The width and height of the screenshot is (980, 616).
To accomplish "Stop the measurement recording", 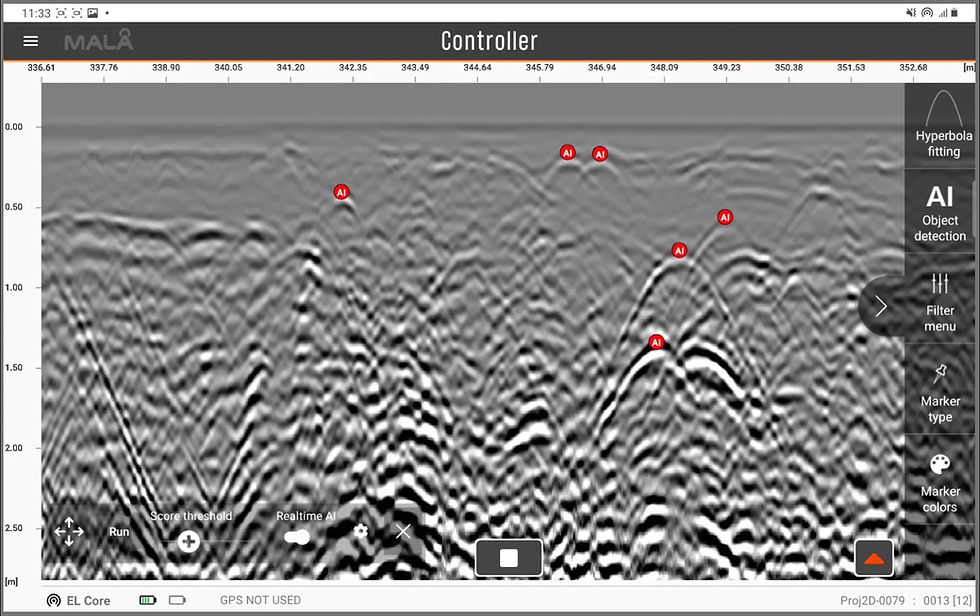I will pyautogui.click(x=509, y=558).
